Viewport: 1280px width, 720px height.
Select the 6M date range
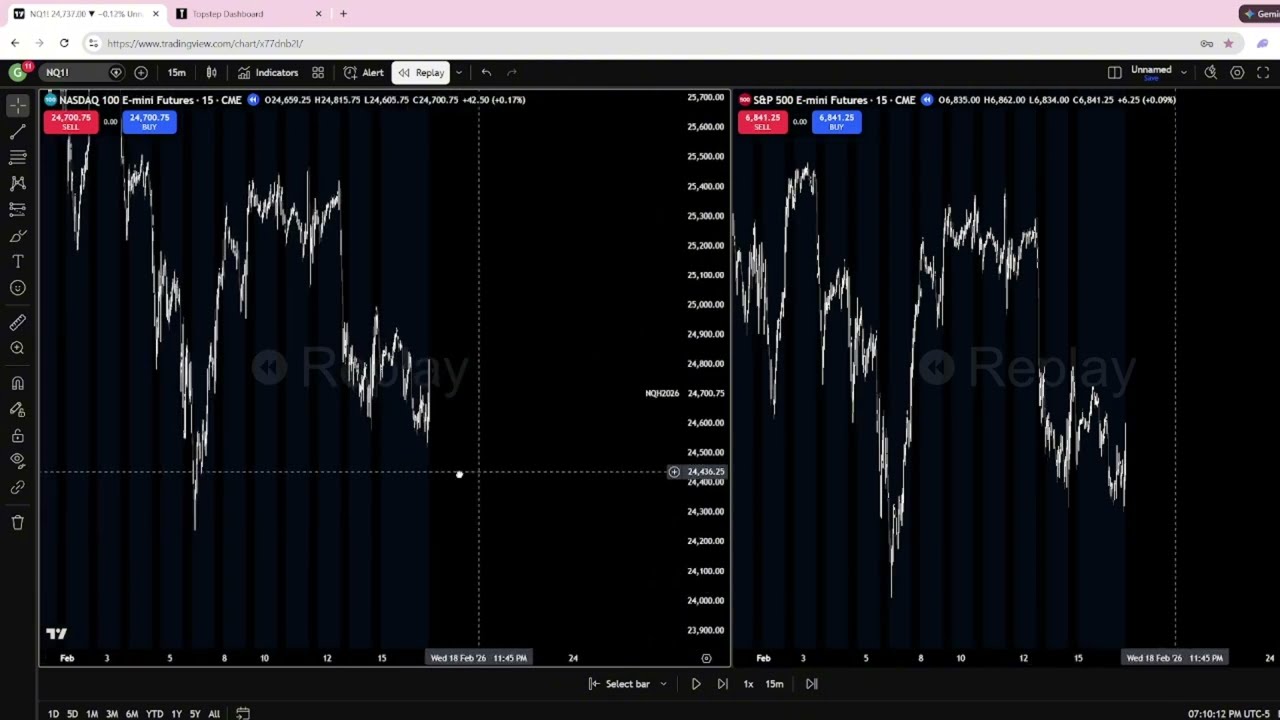tap(132, 714)
